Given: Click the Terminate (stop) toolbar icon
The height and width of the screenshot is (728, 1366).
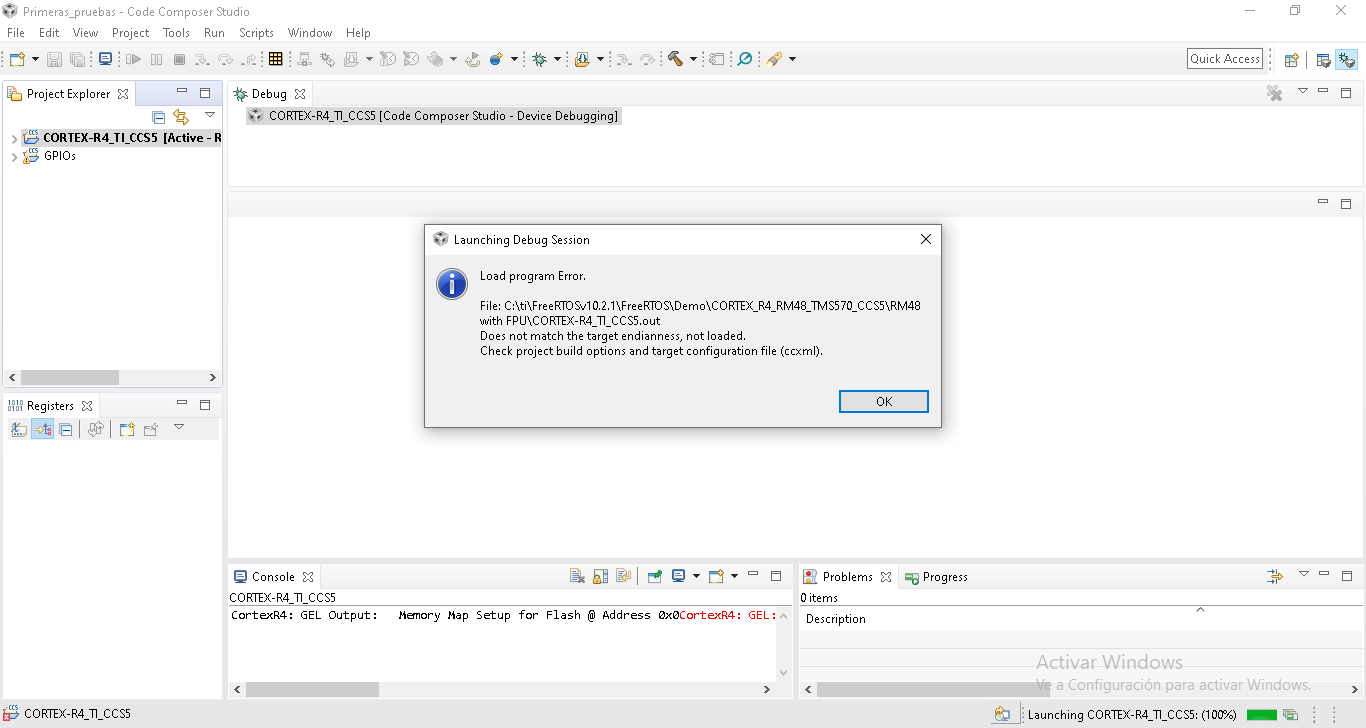Looking at the screenshot, I should click(x=179, y=59).
